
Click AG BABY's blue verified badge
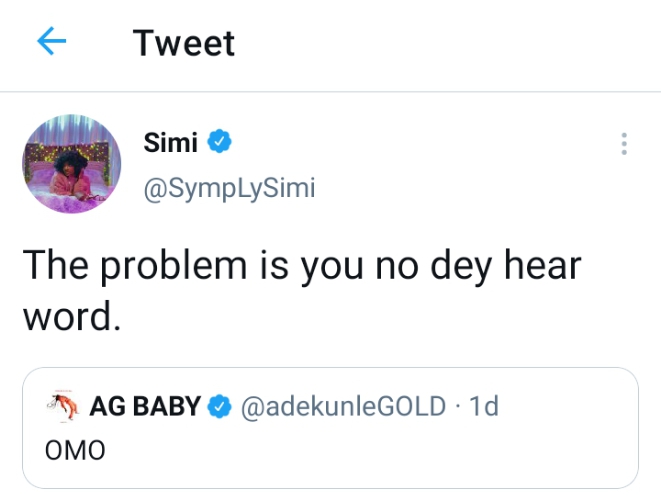[x=219, y=406]
